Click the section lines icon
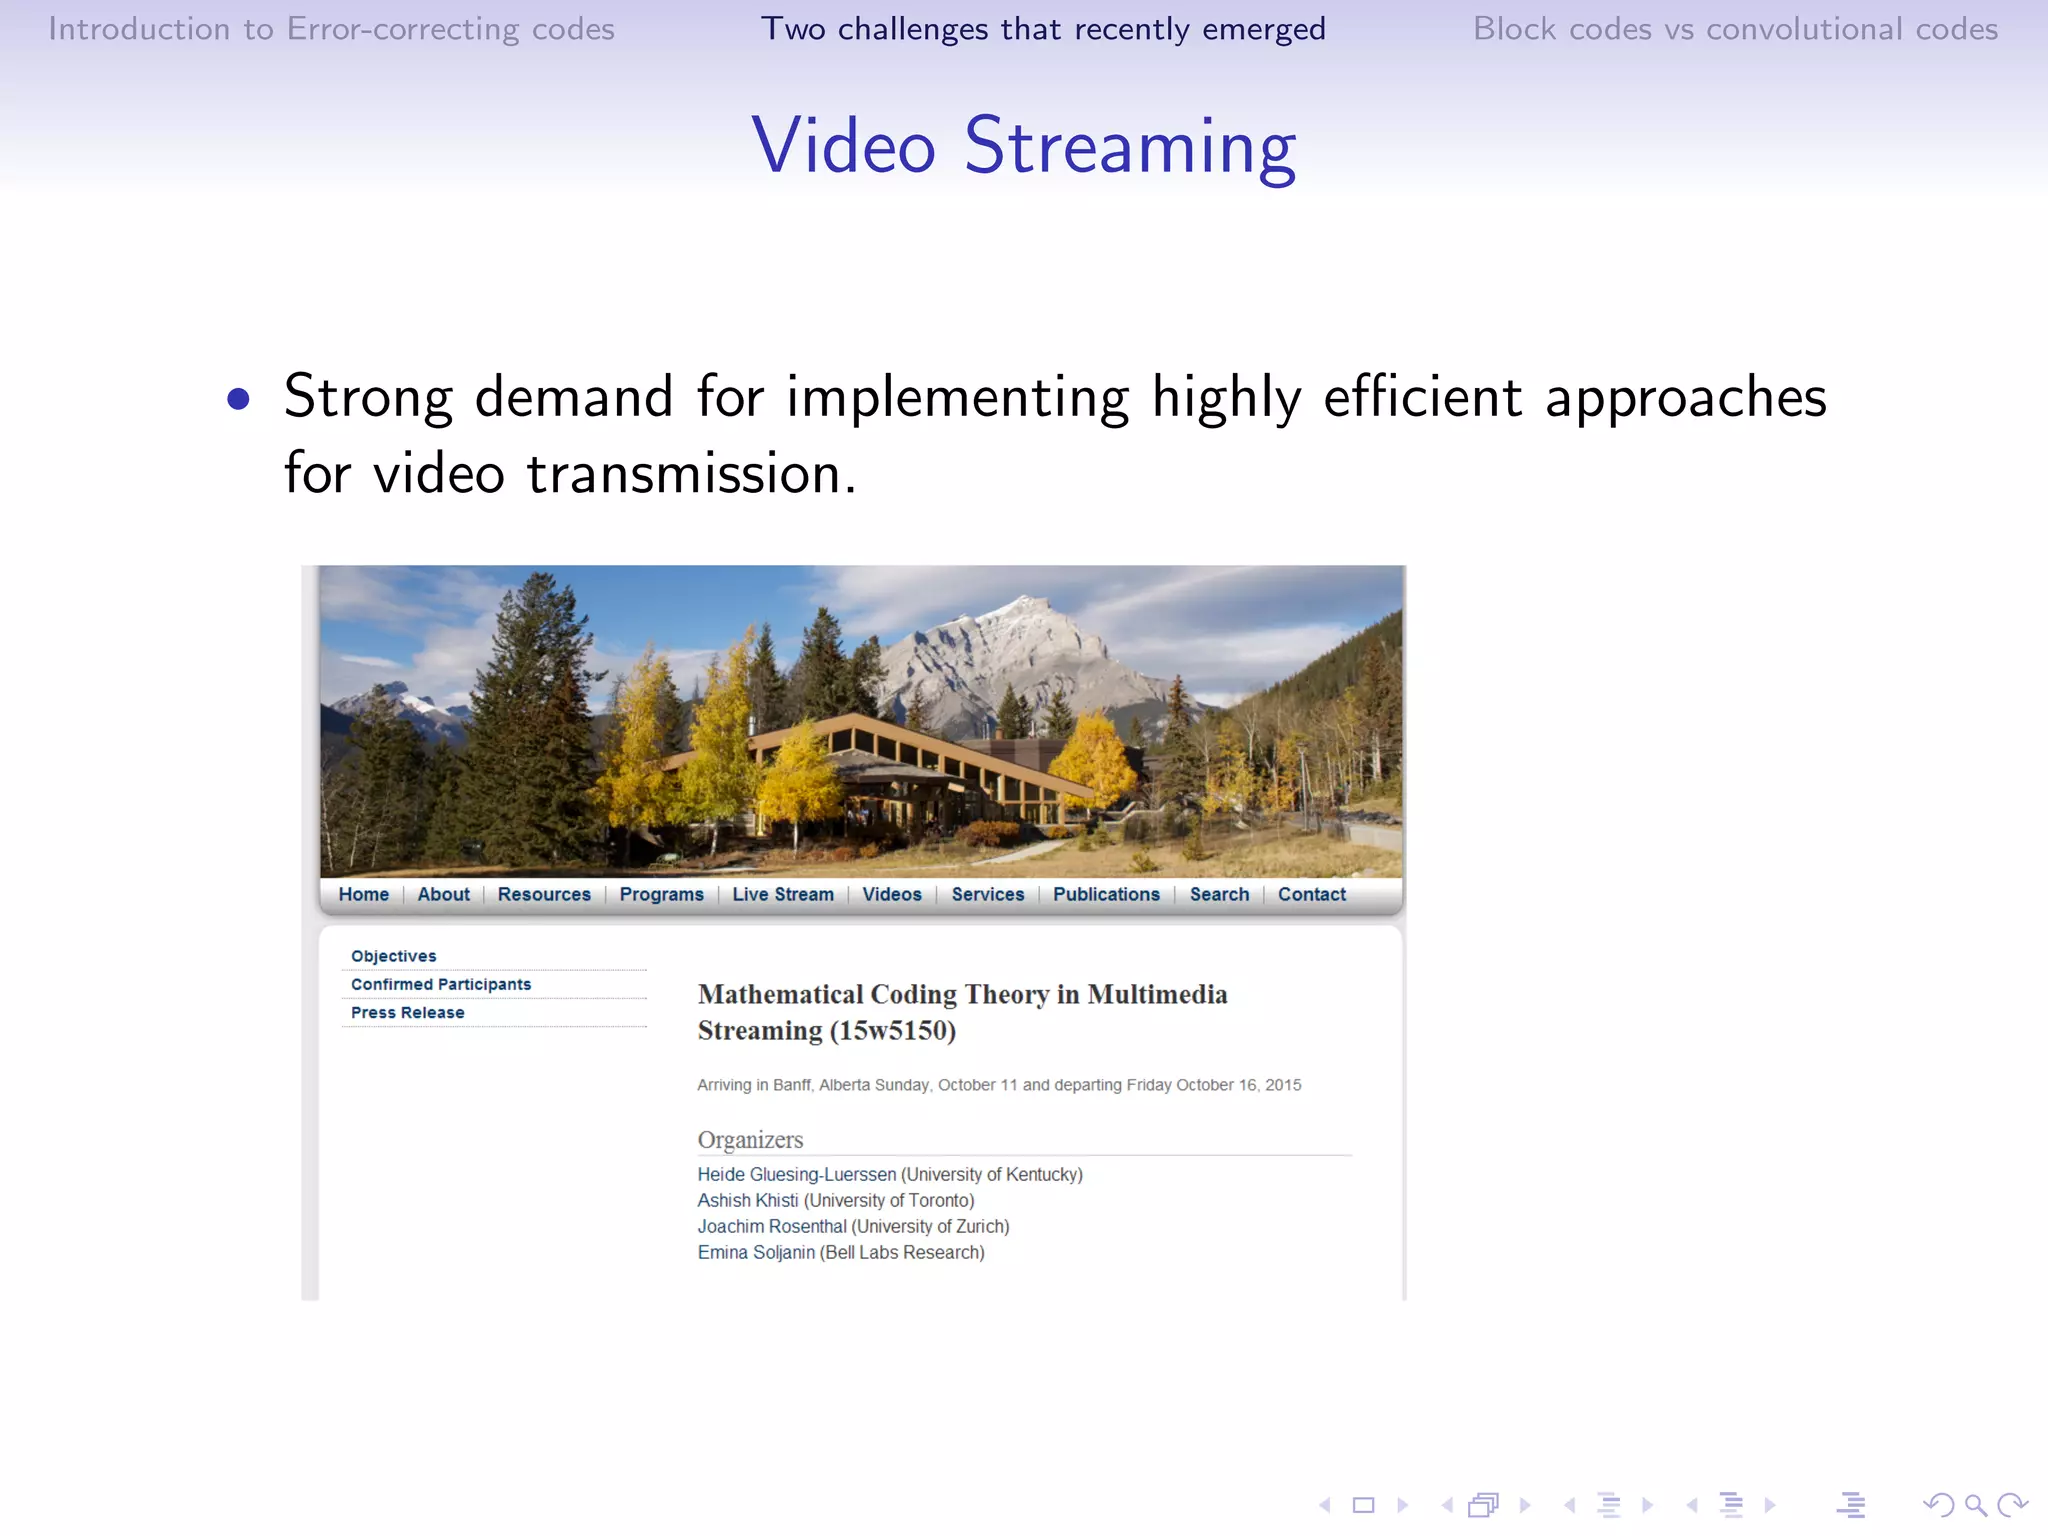 1731,1505
